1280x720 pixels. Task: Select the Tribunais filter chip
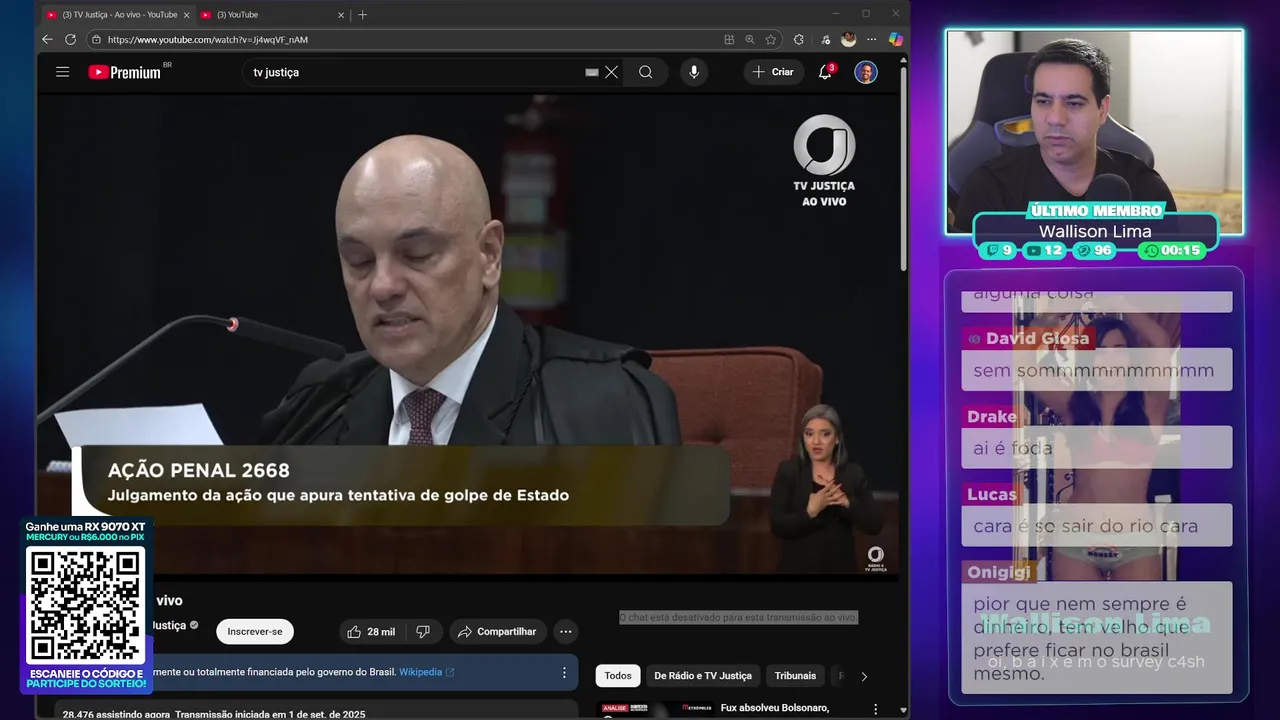pyautogui.click(x=795, y=676)
